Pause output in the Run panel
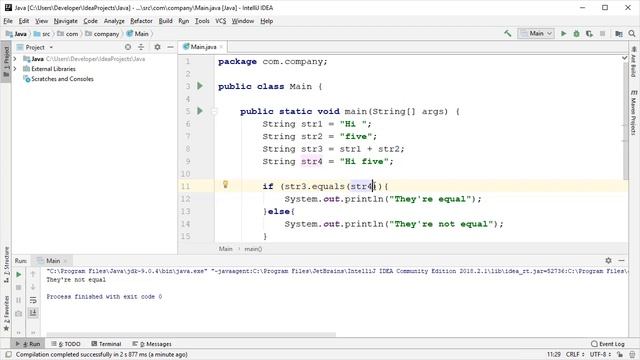This screenshot has width=640, height=360. [x=18, y=300]
